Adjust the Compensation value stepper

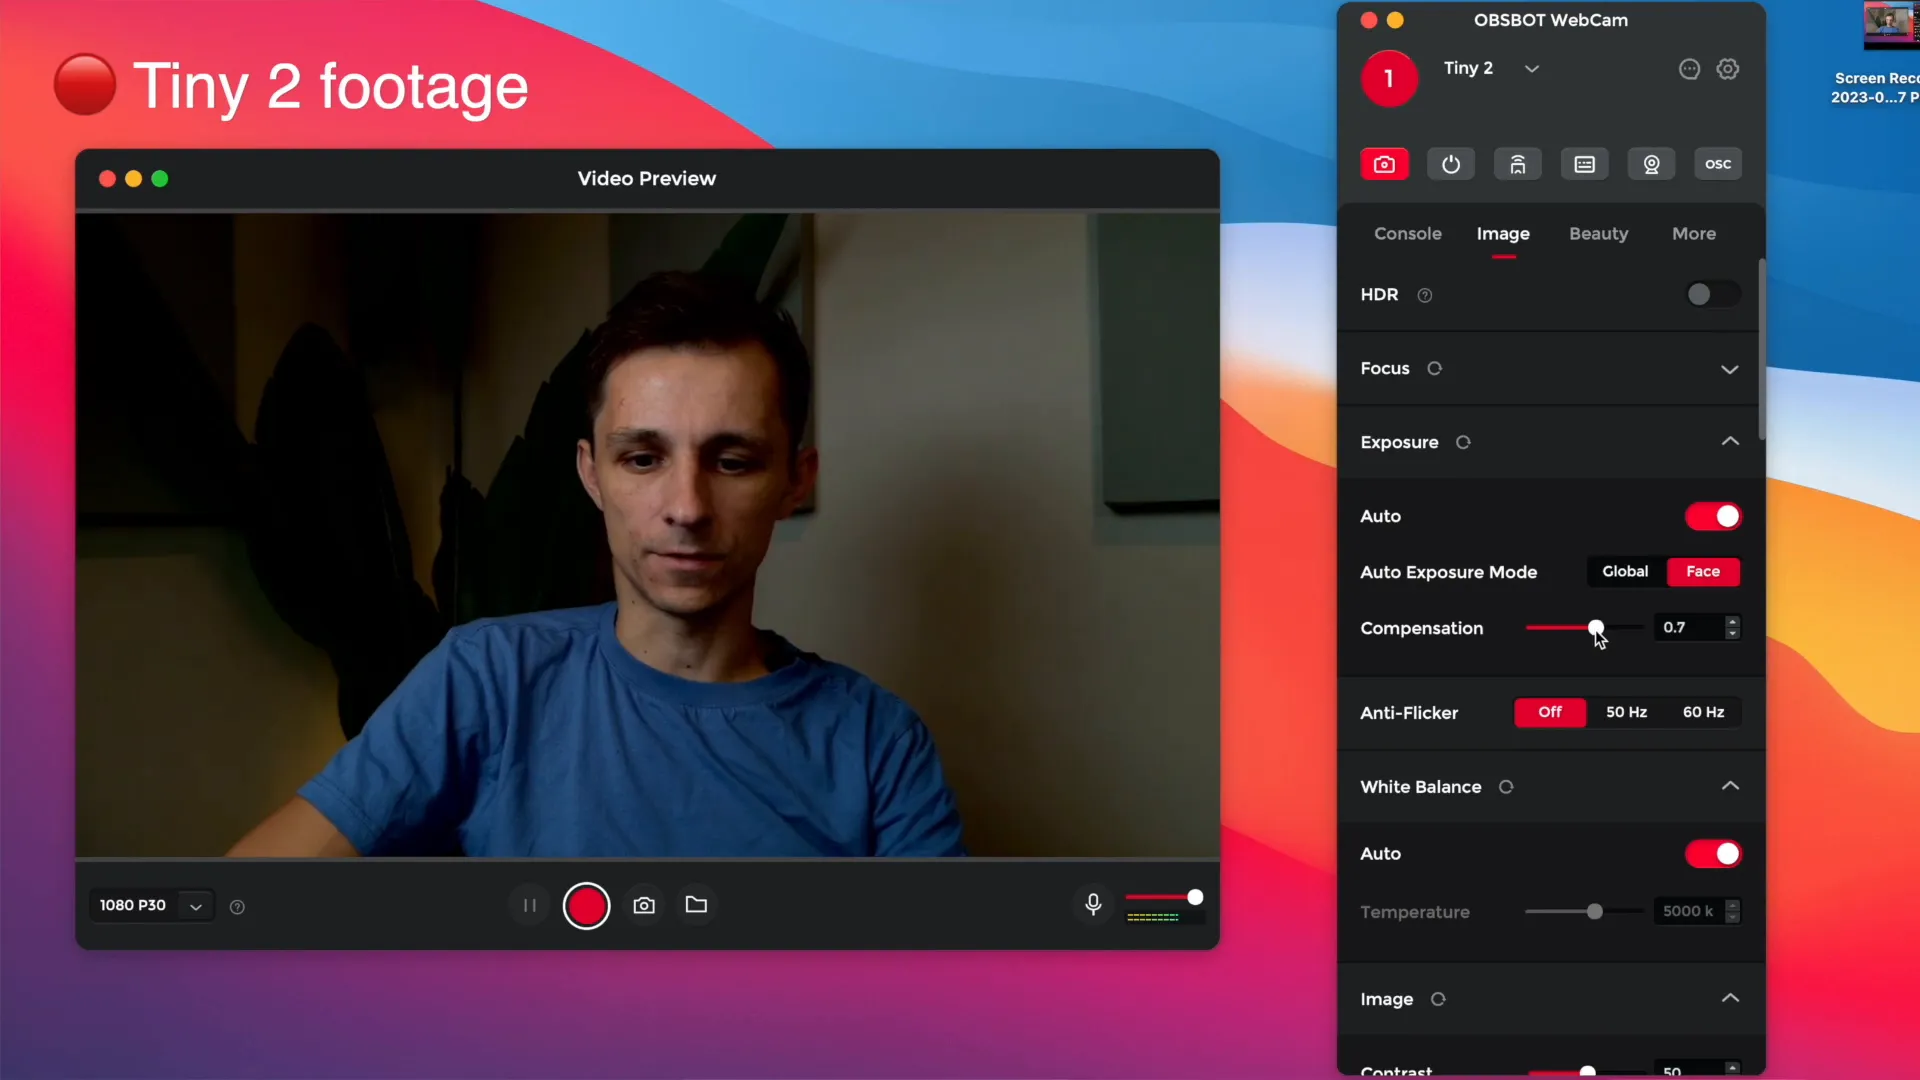(x=1732, y=627)
